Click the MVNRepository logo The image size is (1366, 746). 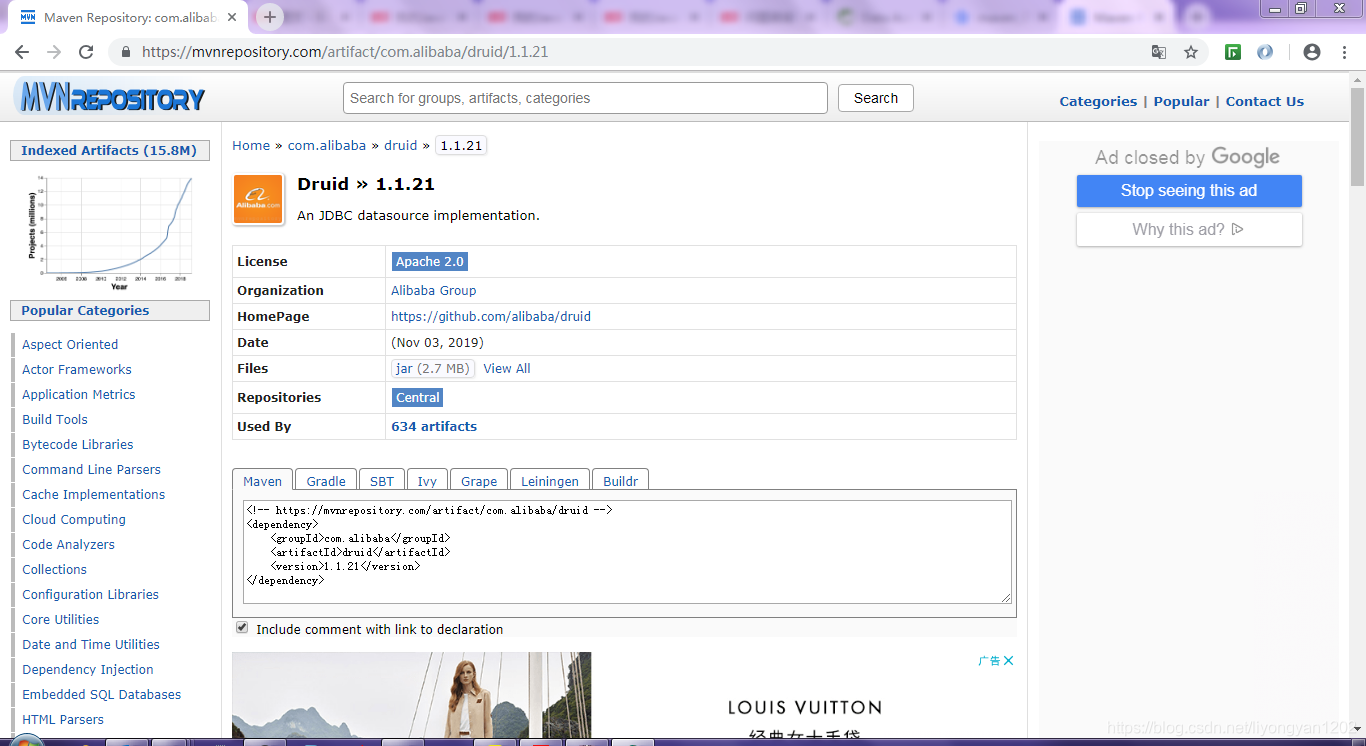coord(109,98)
